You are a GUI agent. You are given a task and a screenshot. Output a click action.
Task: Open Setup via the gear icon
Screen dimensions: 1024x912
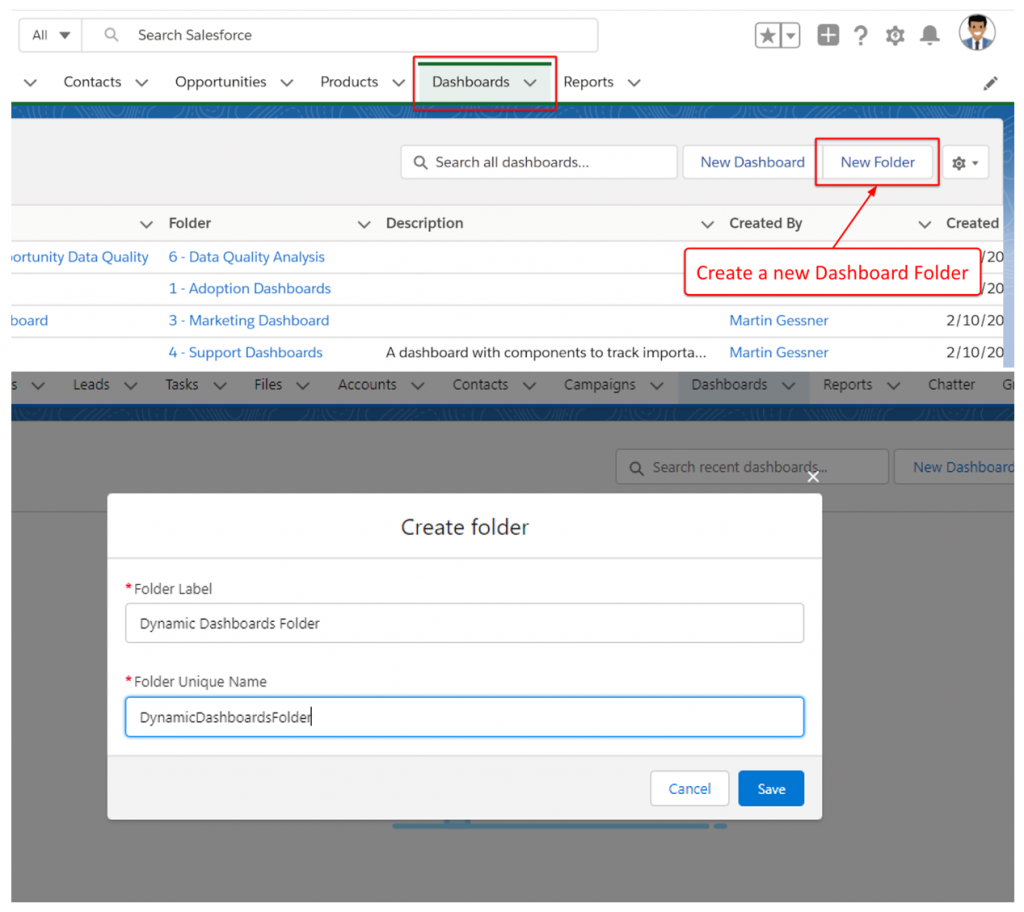[894, 34]
